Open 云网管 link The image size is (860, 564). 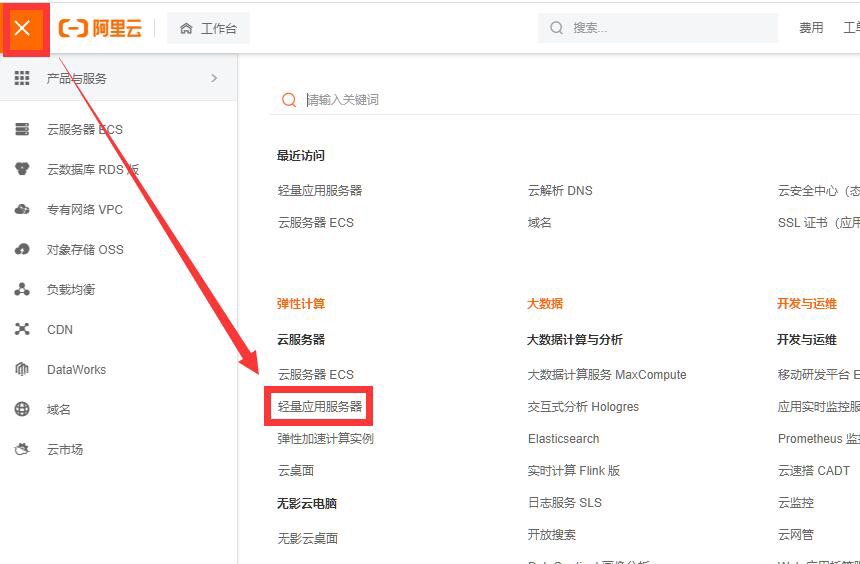click(795, 534)
